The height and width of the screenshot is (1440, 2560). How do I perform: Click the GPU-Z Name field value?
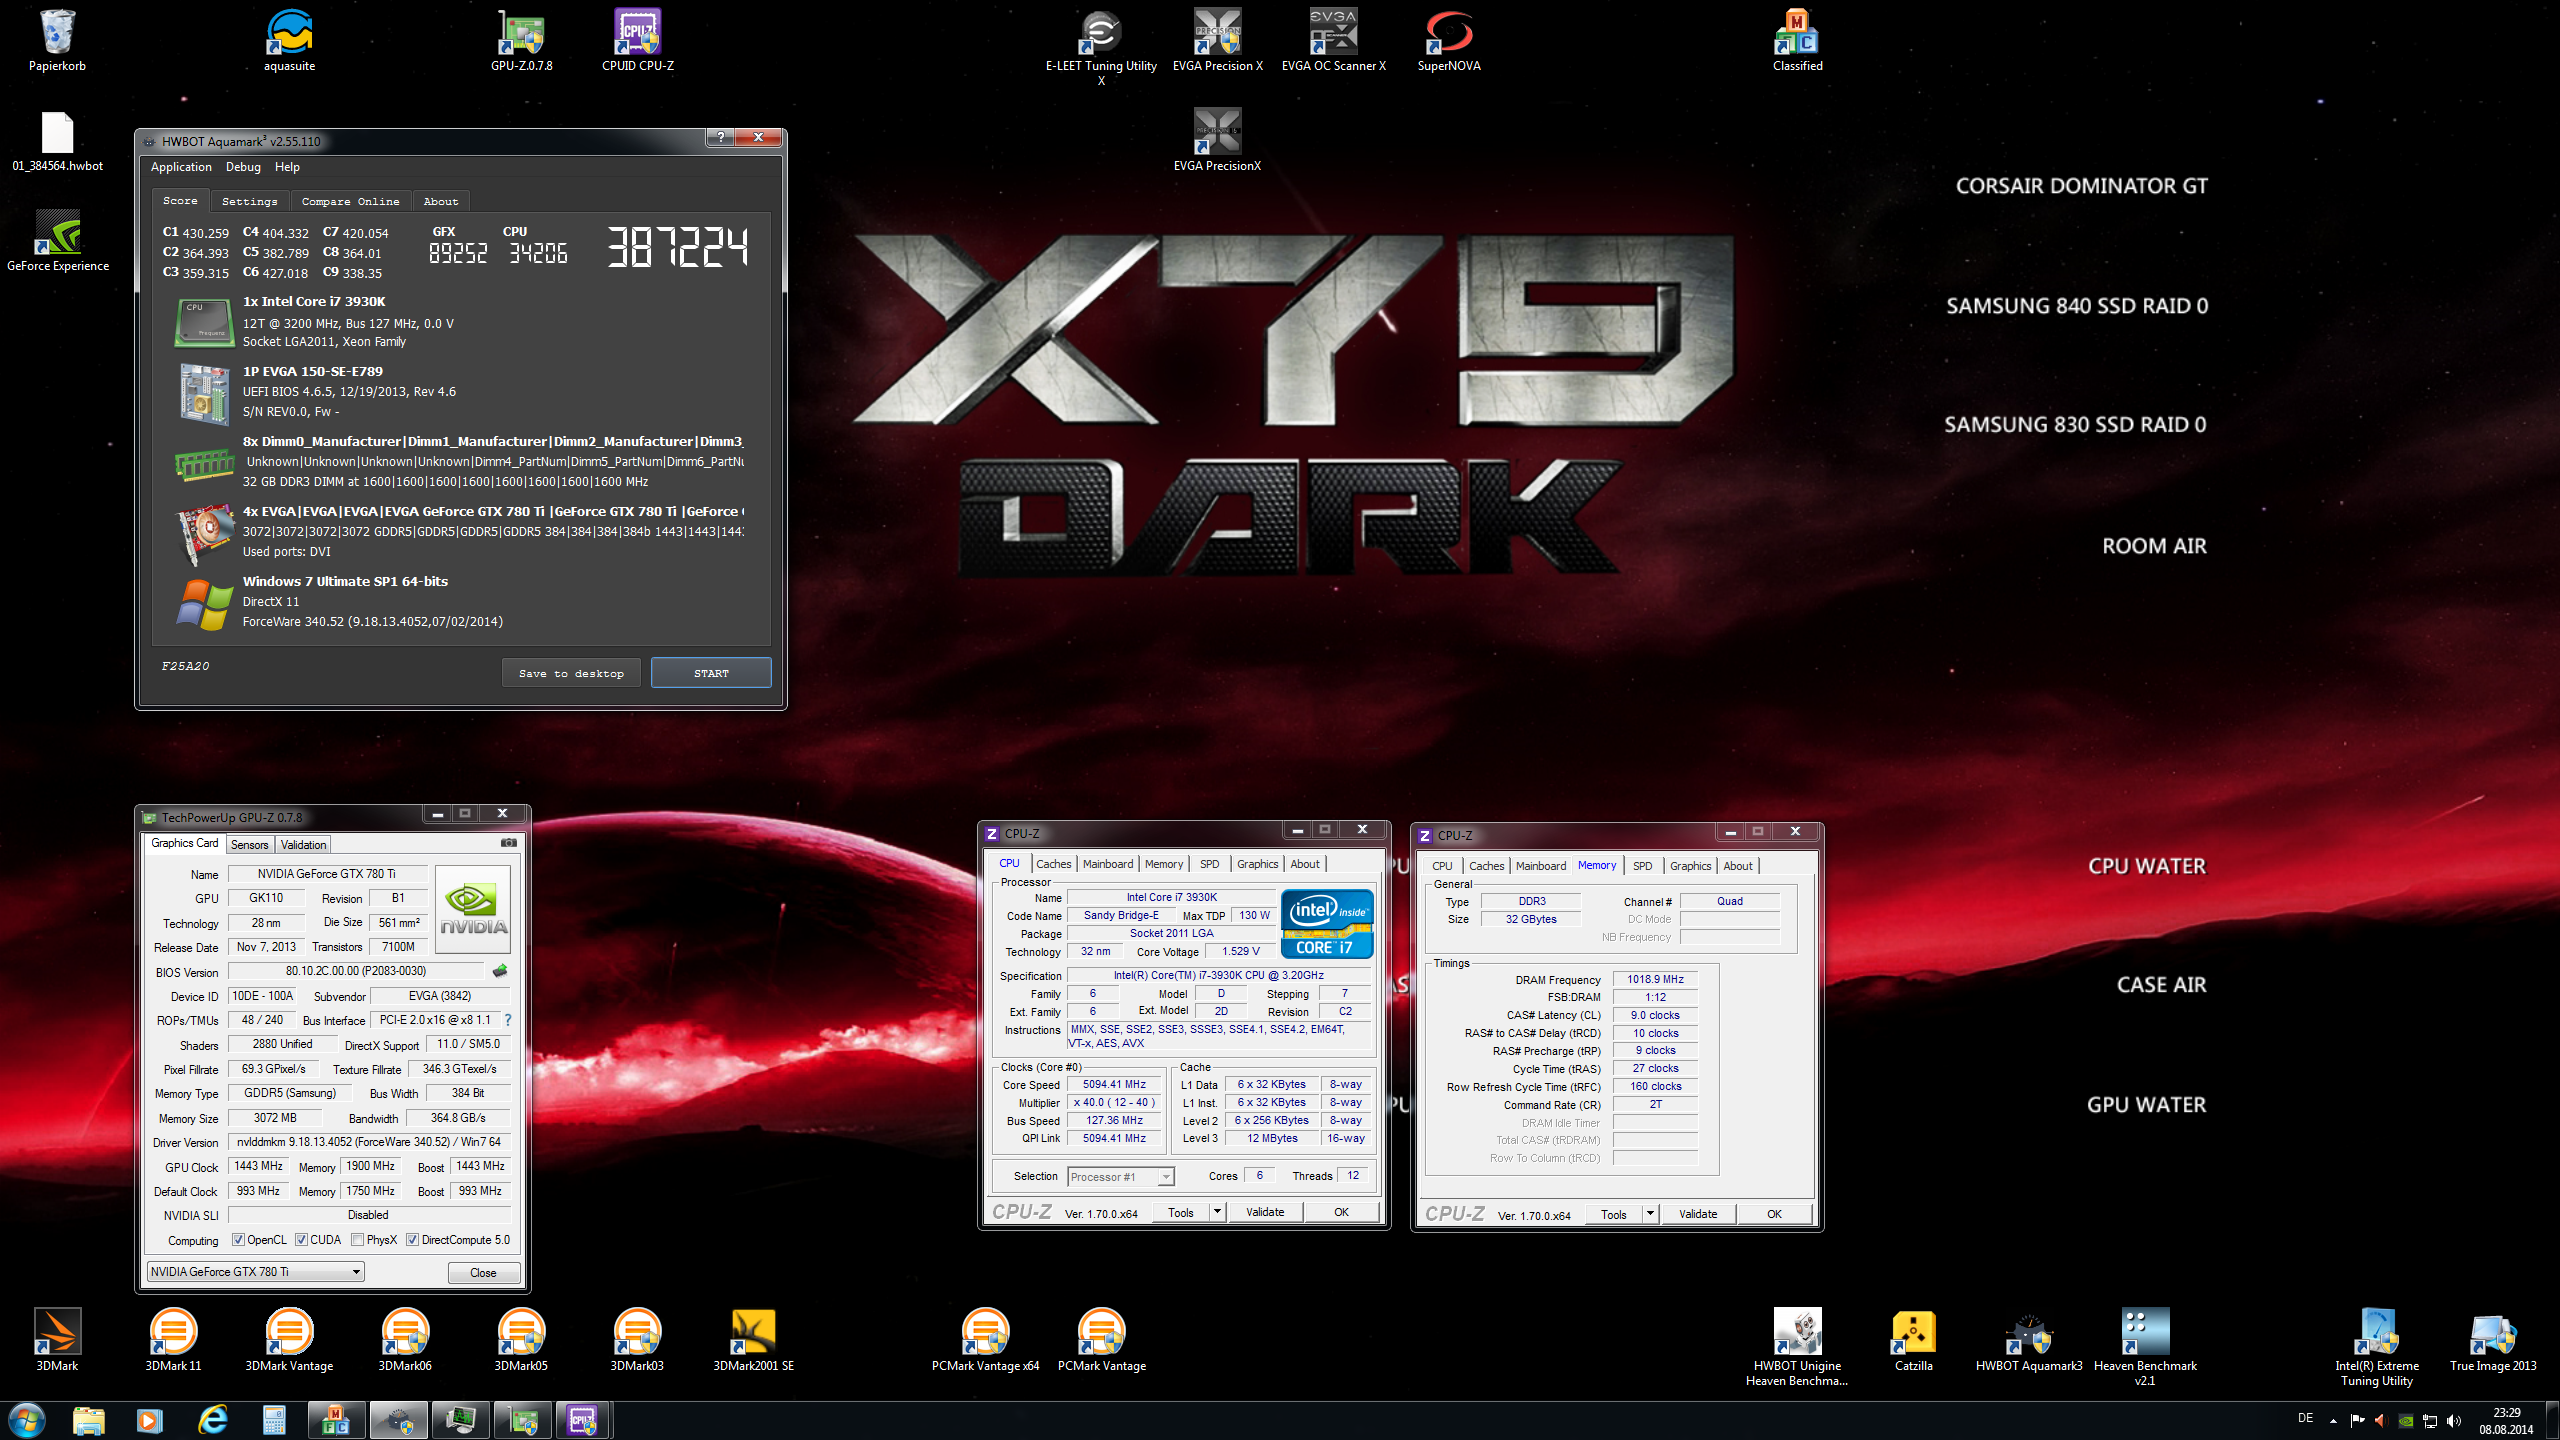(327, 874)
